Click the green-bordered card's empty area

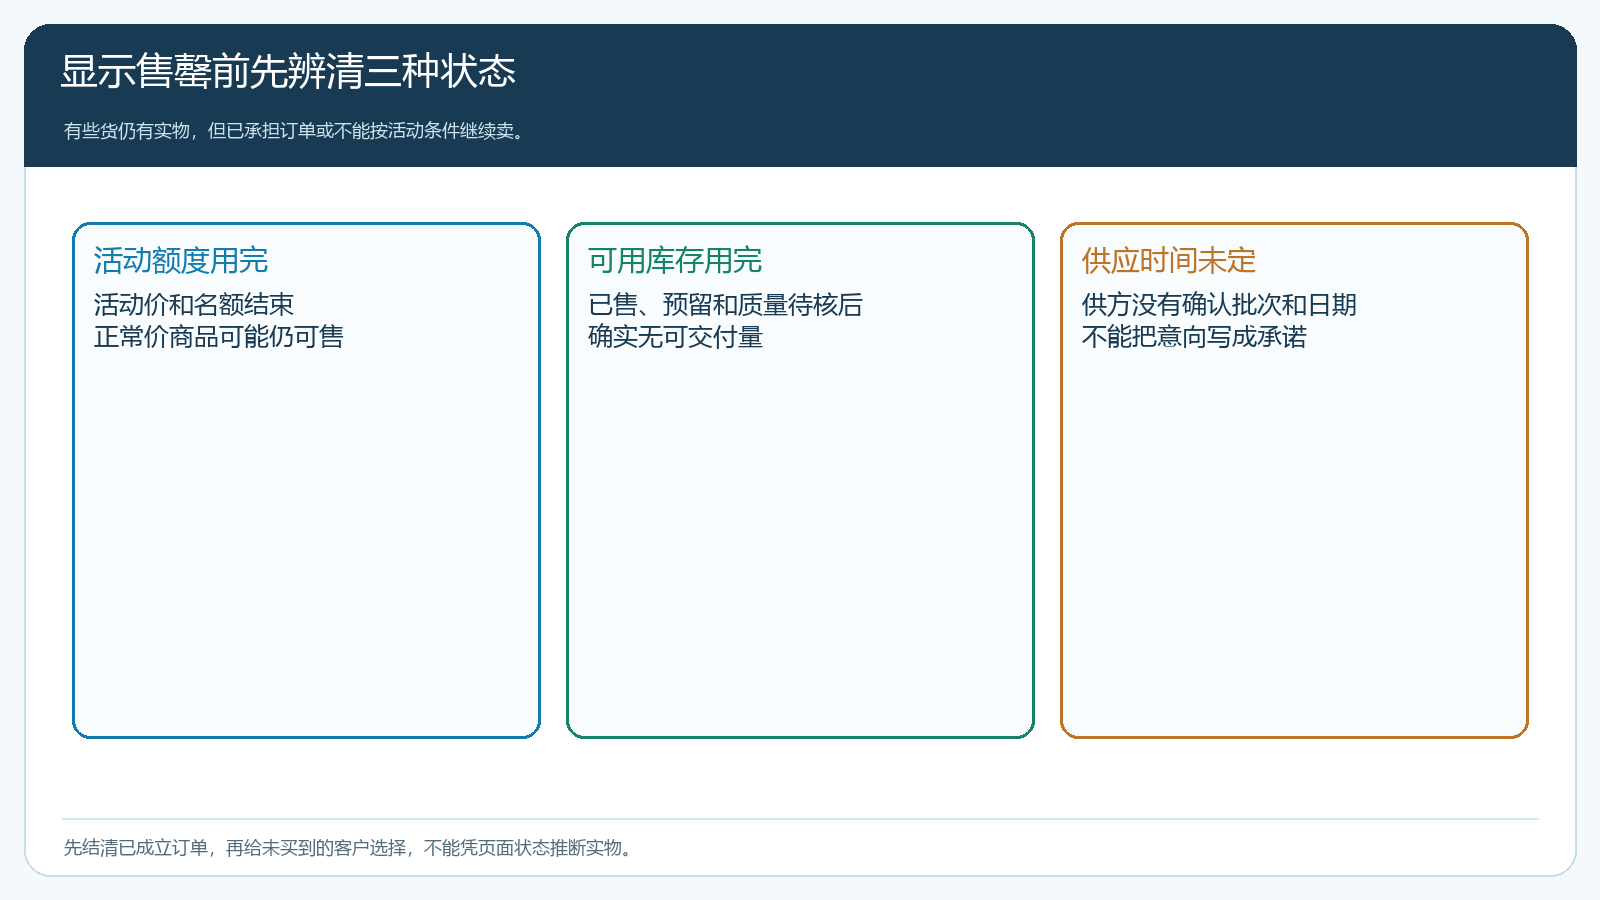coord(800,540)
